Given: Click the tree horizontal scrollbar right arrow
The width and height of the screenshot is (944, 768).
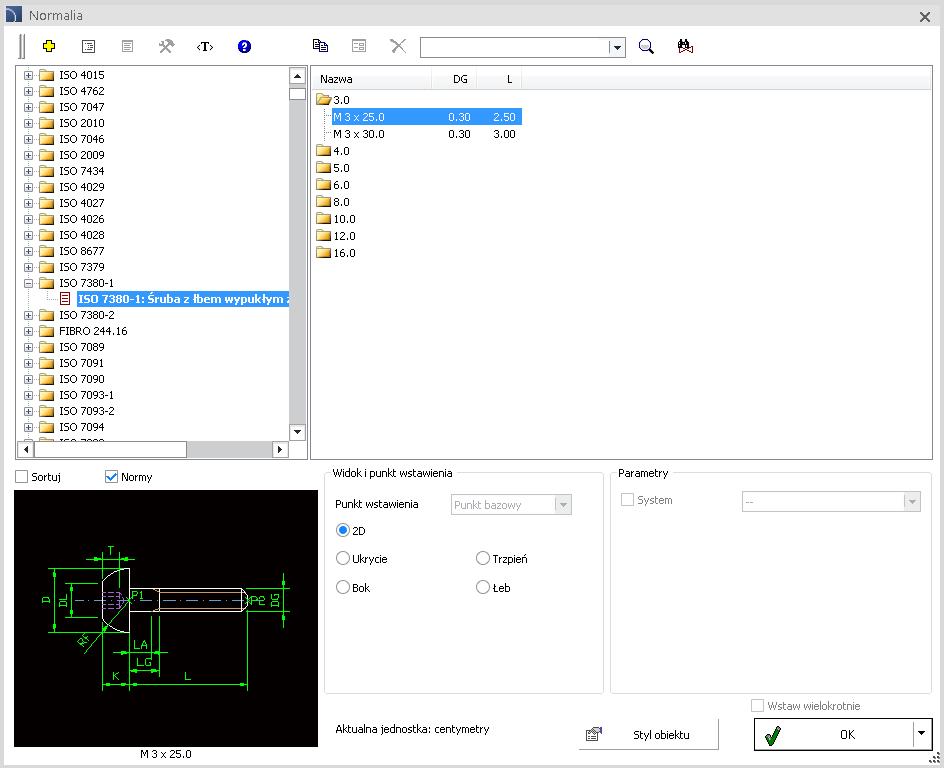Looking at the screenshot, I should (280, 449).
